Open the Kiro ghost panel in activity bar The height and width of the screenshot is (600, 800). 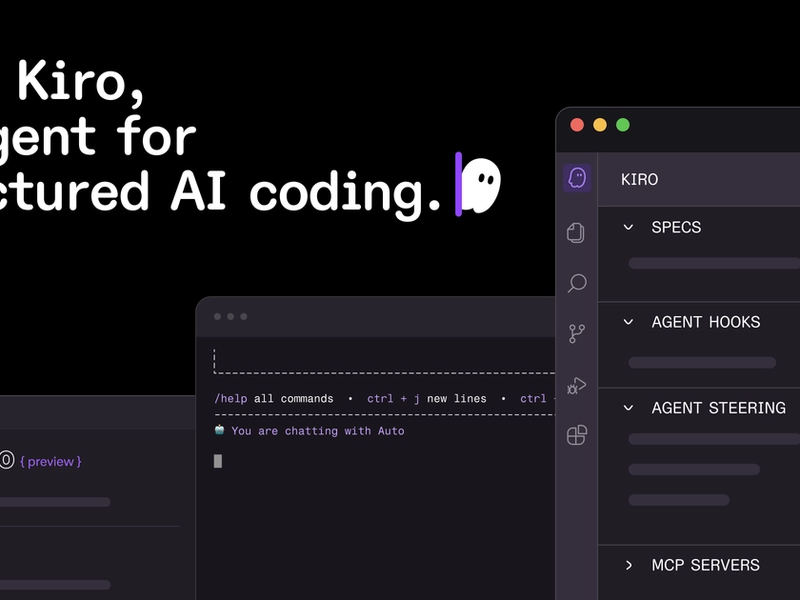pos(577,178)
